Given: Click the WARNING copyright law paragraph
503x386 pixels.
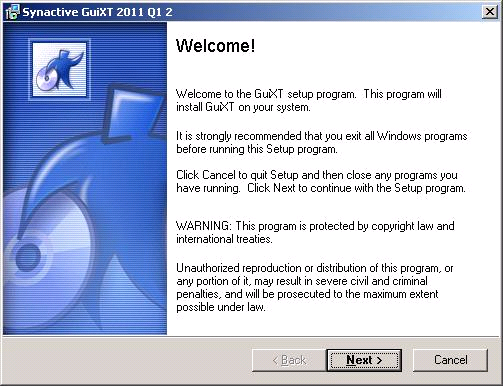Looking at the screenshot, I should coord(315,232).
